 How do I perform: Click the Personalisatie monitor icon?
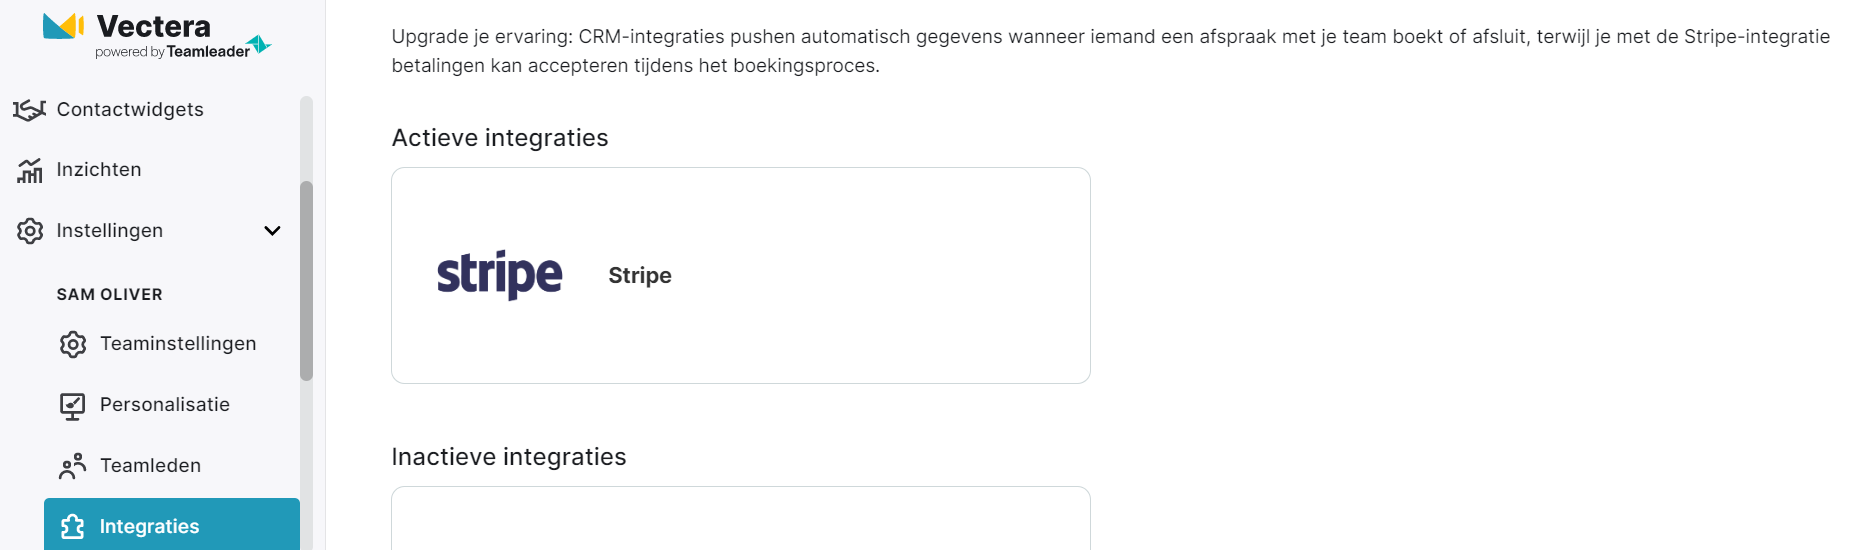(73, 406)
